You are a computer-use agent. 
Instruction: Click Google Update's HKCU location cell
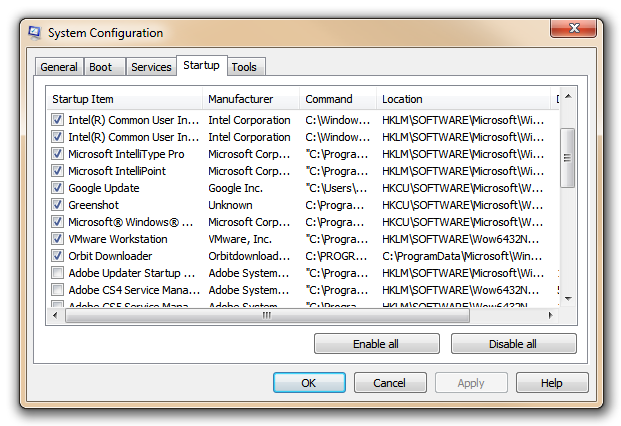(x=462, y=188)
